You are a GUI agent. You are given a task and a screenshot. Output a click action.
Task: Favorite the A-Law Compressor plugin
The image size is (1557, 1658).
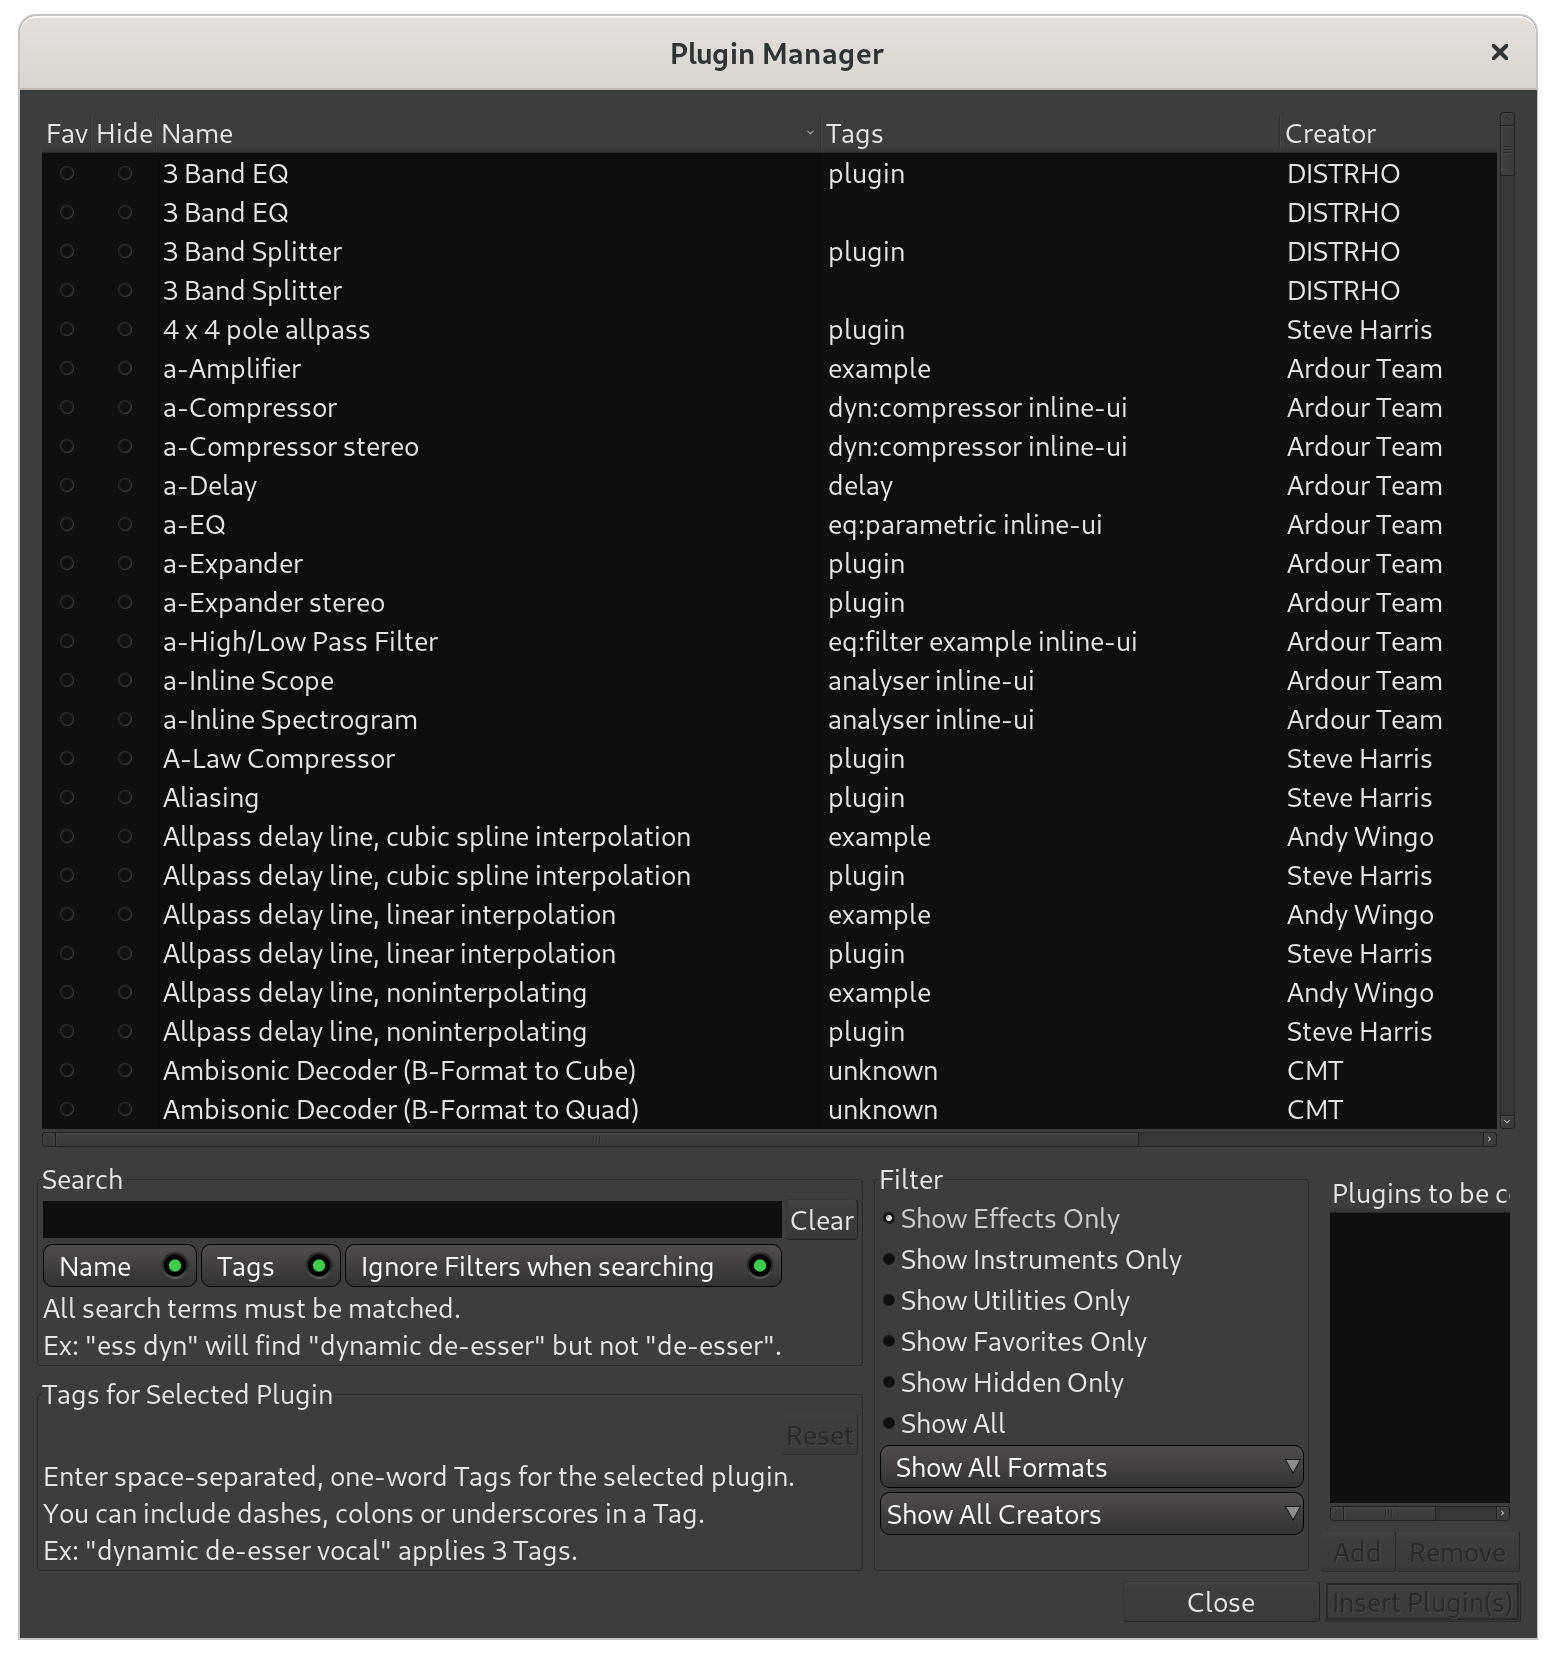click(67, 759)
